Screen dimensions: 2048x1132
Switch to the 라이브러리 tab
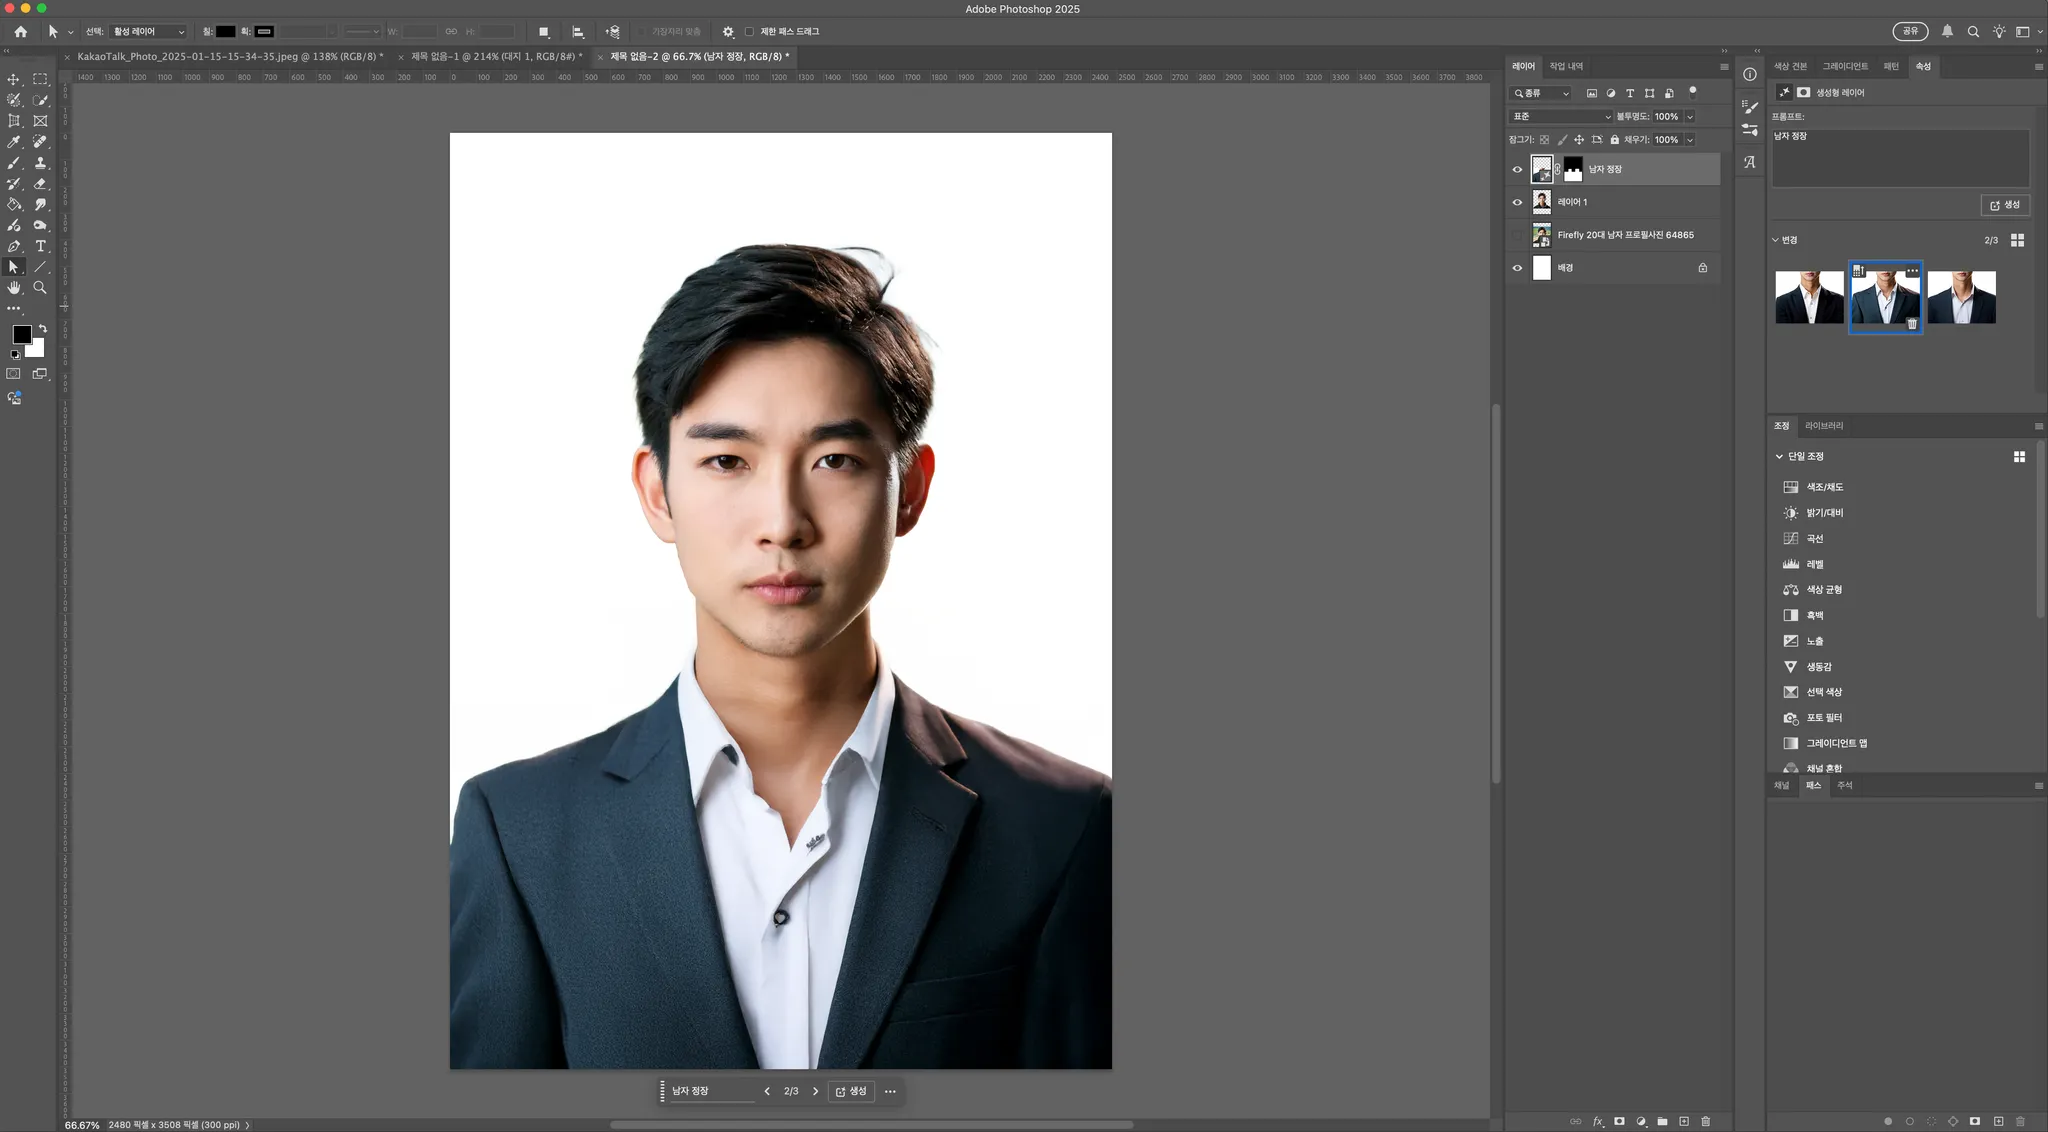tap(1823, 426)
